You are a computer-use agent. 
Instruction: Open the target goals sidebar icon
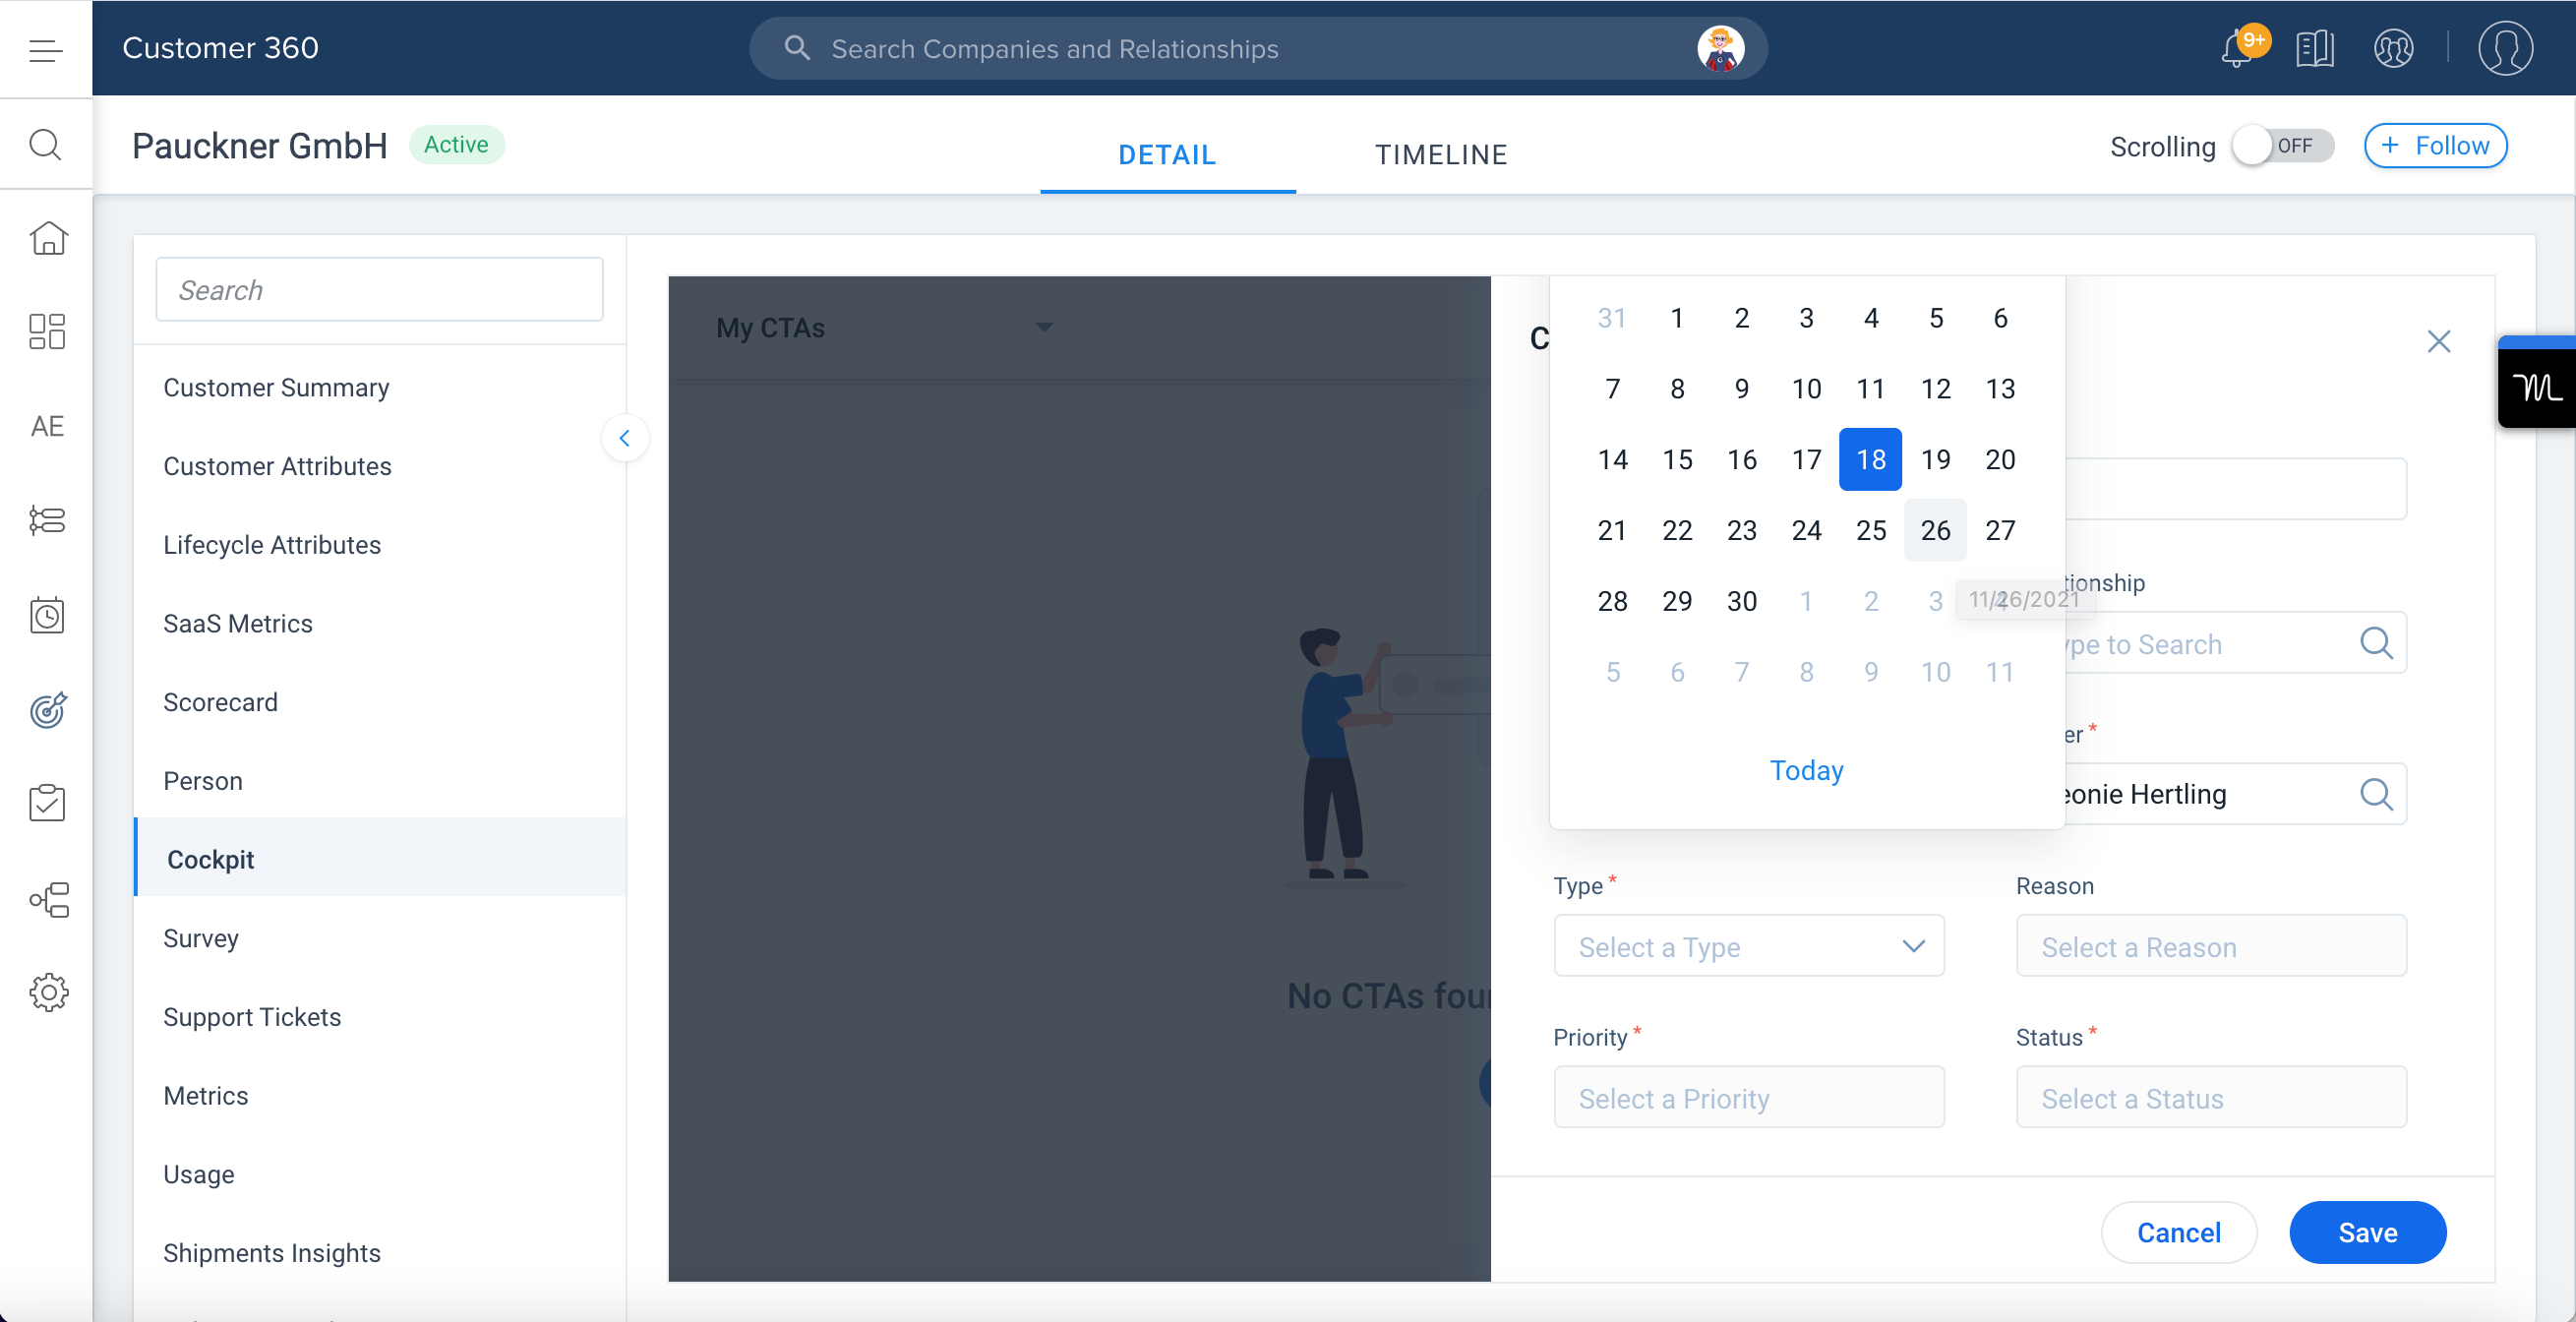48,709
